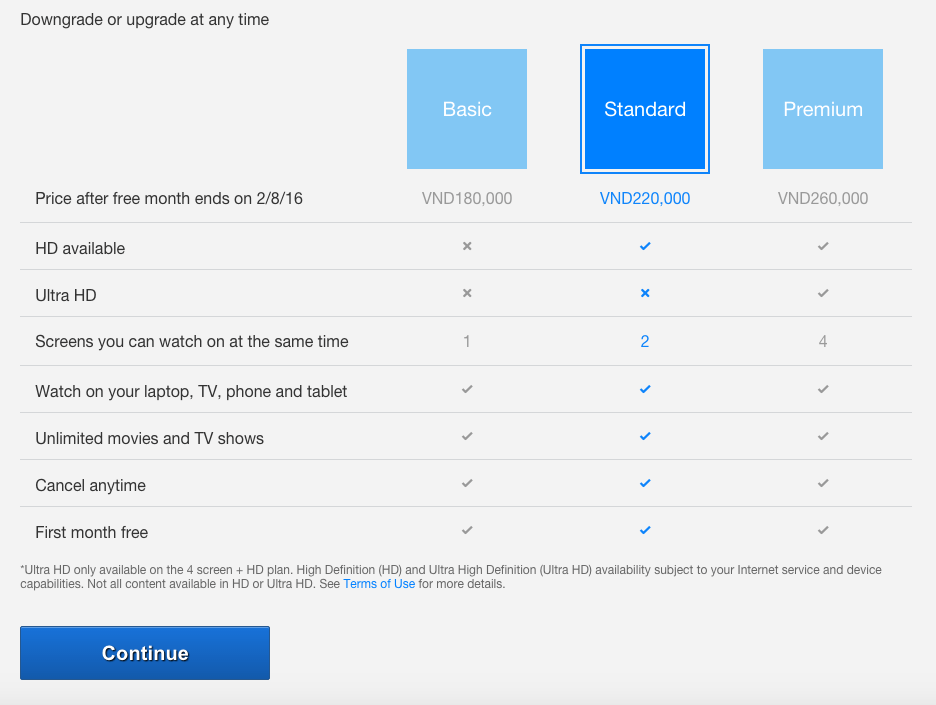This screenshot has width=936, height=705.
Task: Click the Premium checkmark for First month free
Action: click(823, 530)
